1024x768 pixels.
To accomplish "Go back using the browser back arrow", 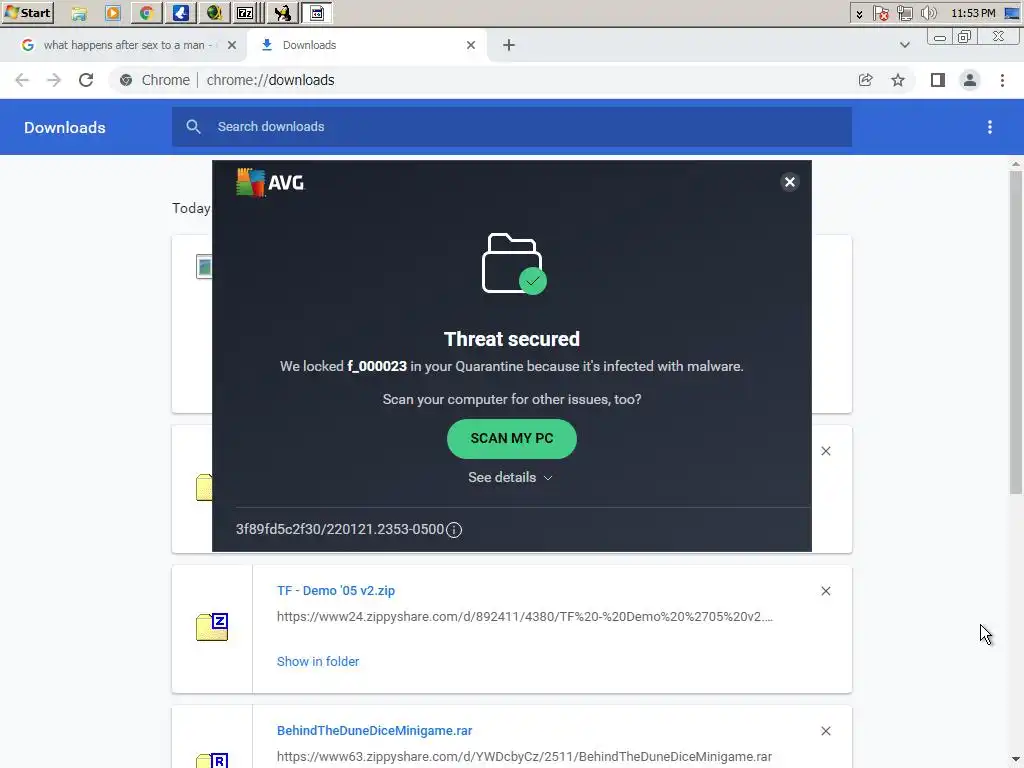I will (22, 80).
